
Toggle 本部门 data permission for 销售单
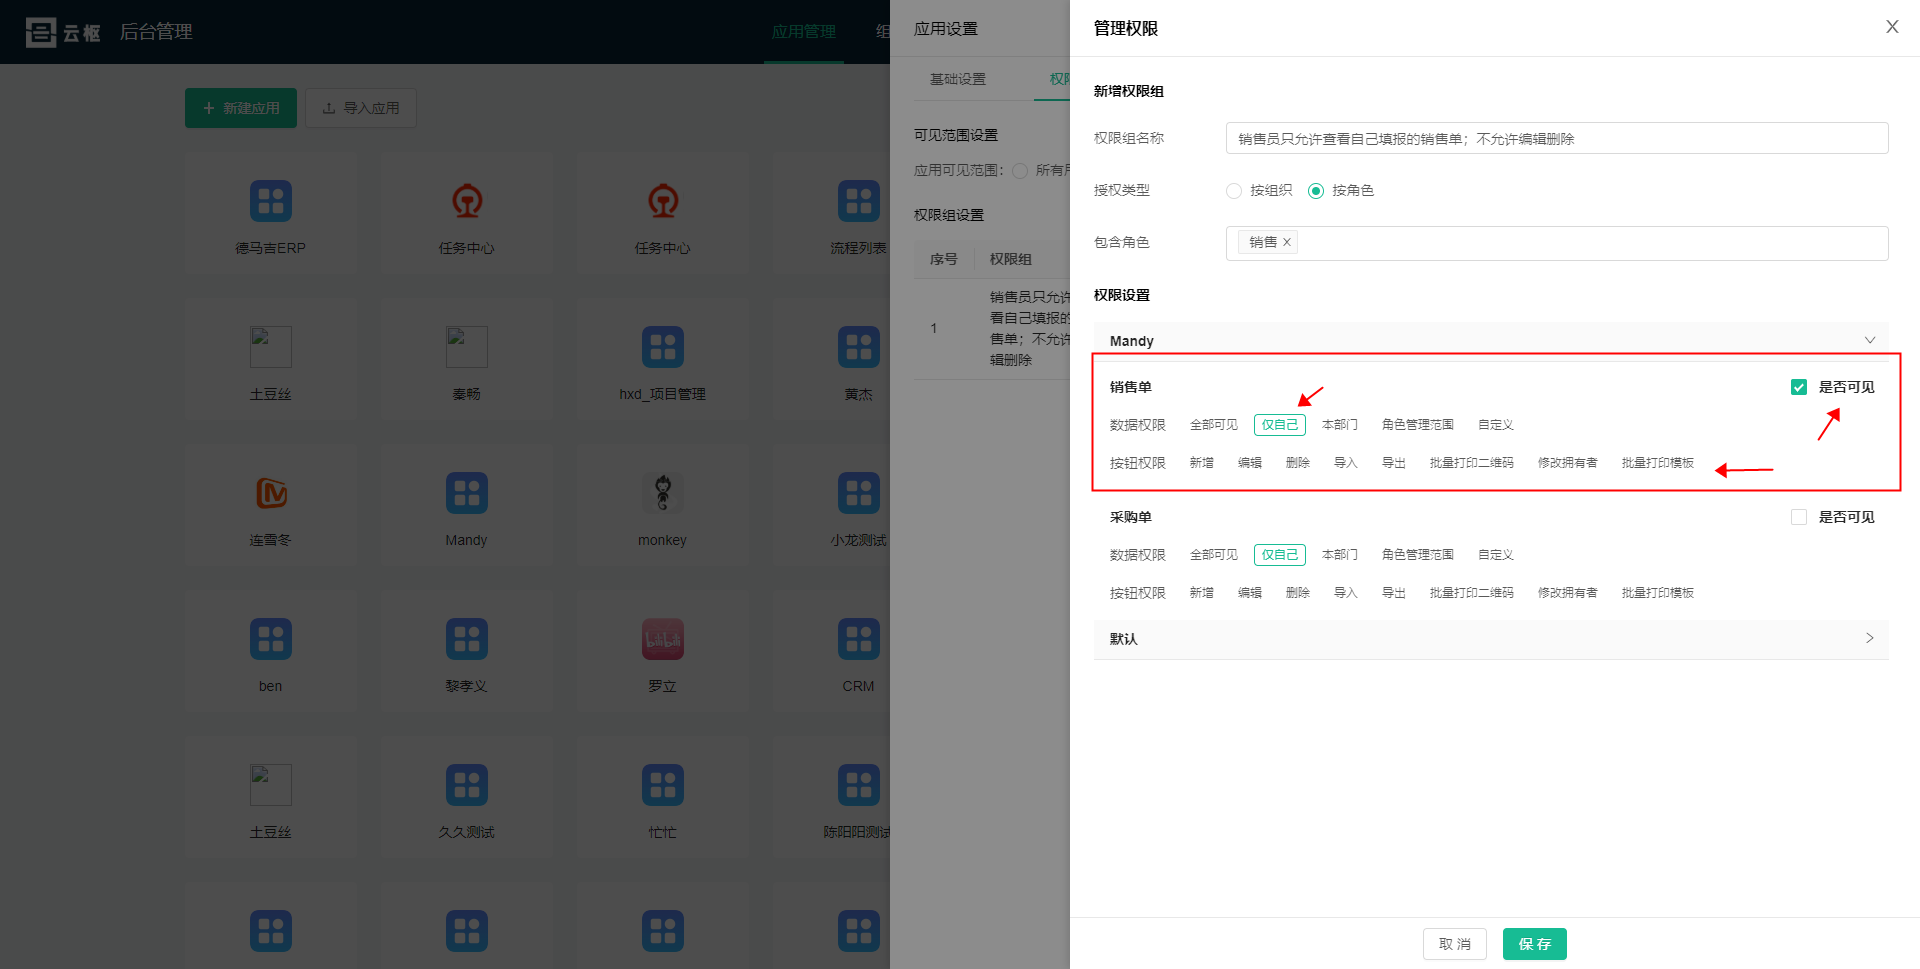point(1340,425)
